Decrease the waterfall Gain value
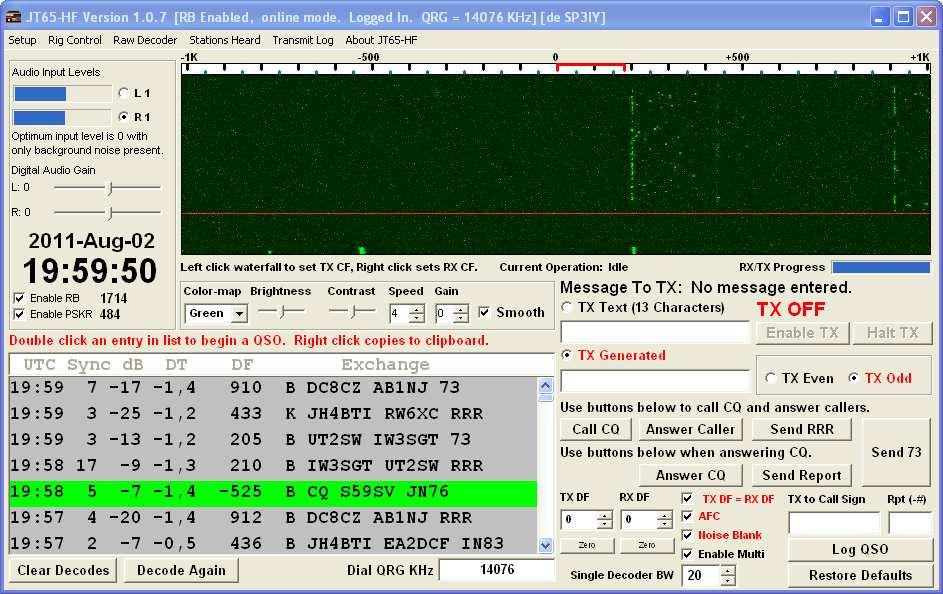 [461, 317]
